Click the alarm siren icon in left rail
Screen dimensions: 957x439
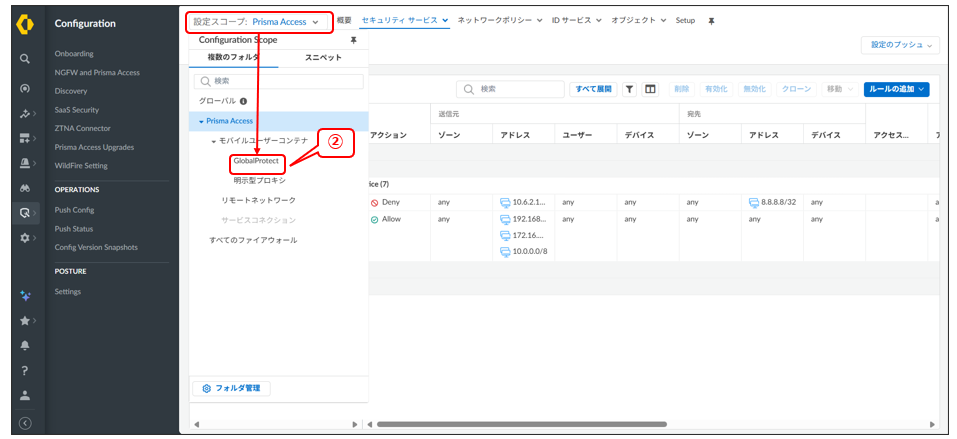(25, 163)
